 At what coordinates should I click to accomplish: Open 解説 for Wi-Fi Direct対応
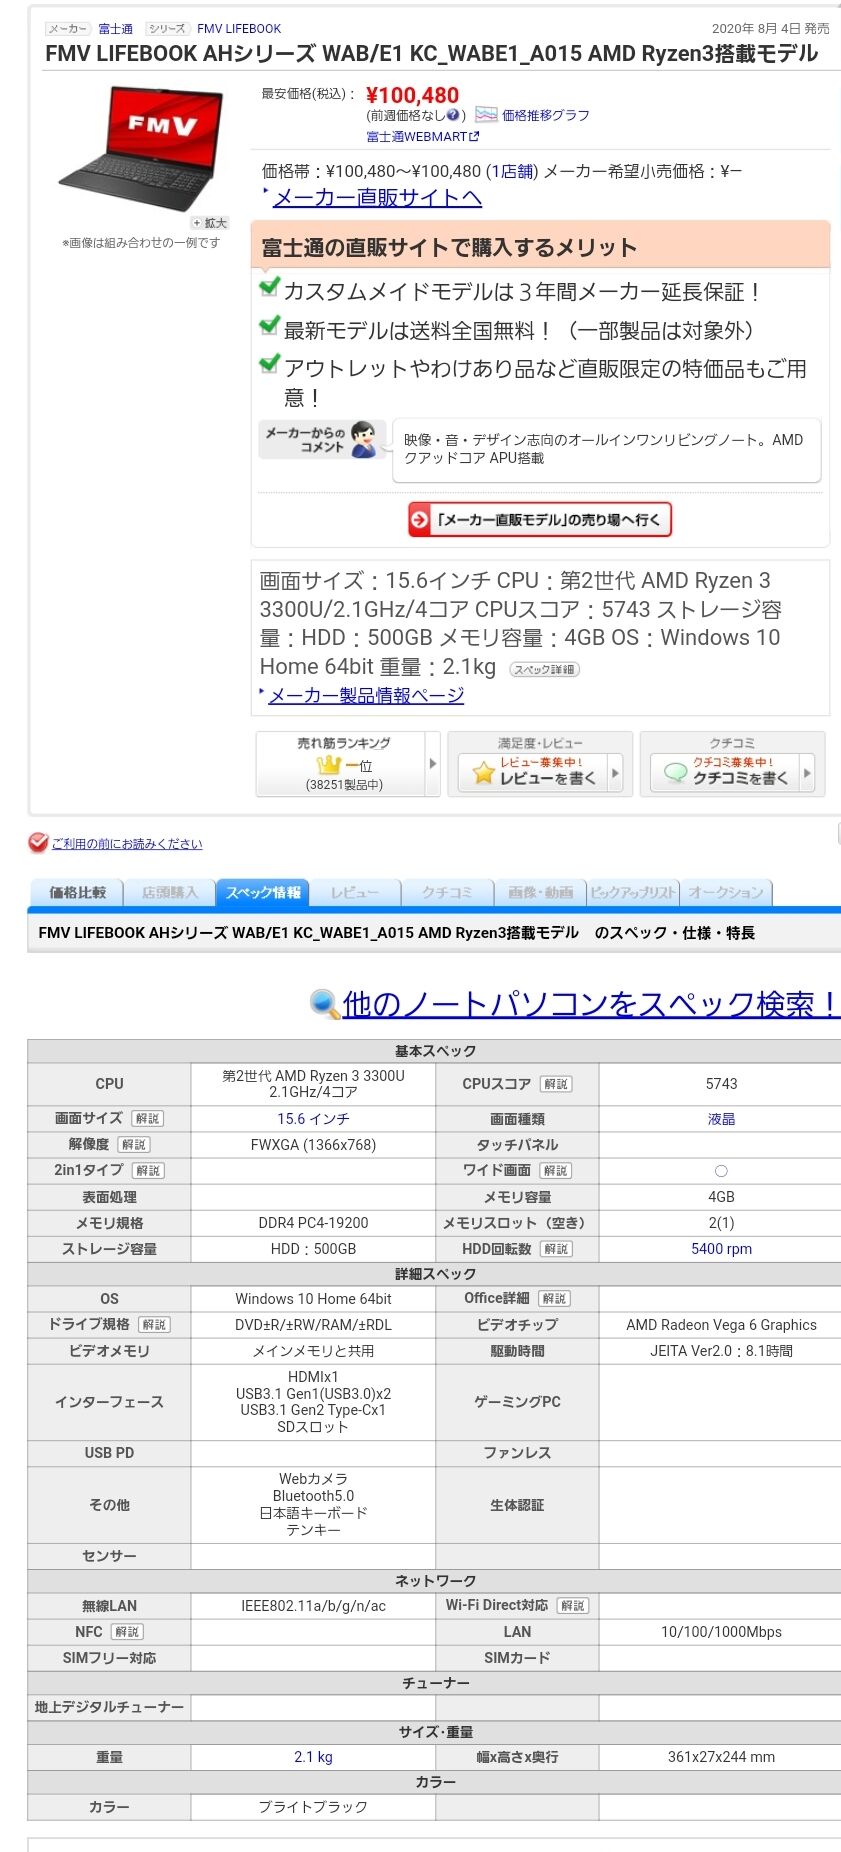[573, 1606]
